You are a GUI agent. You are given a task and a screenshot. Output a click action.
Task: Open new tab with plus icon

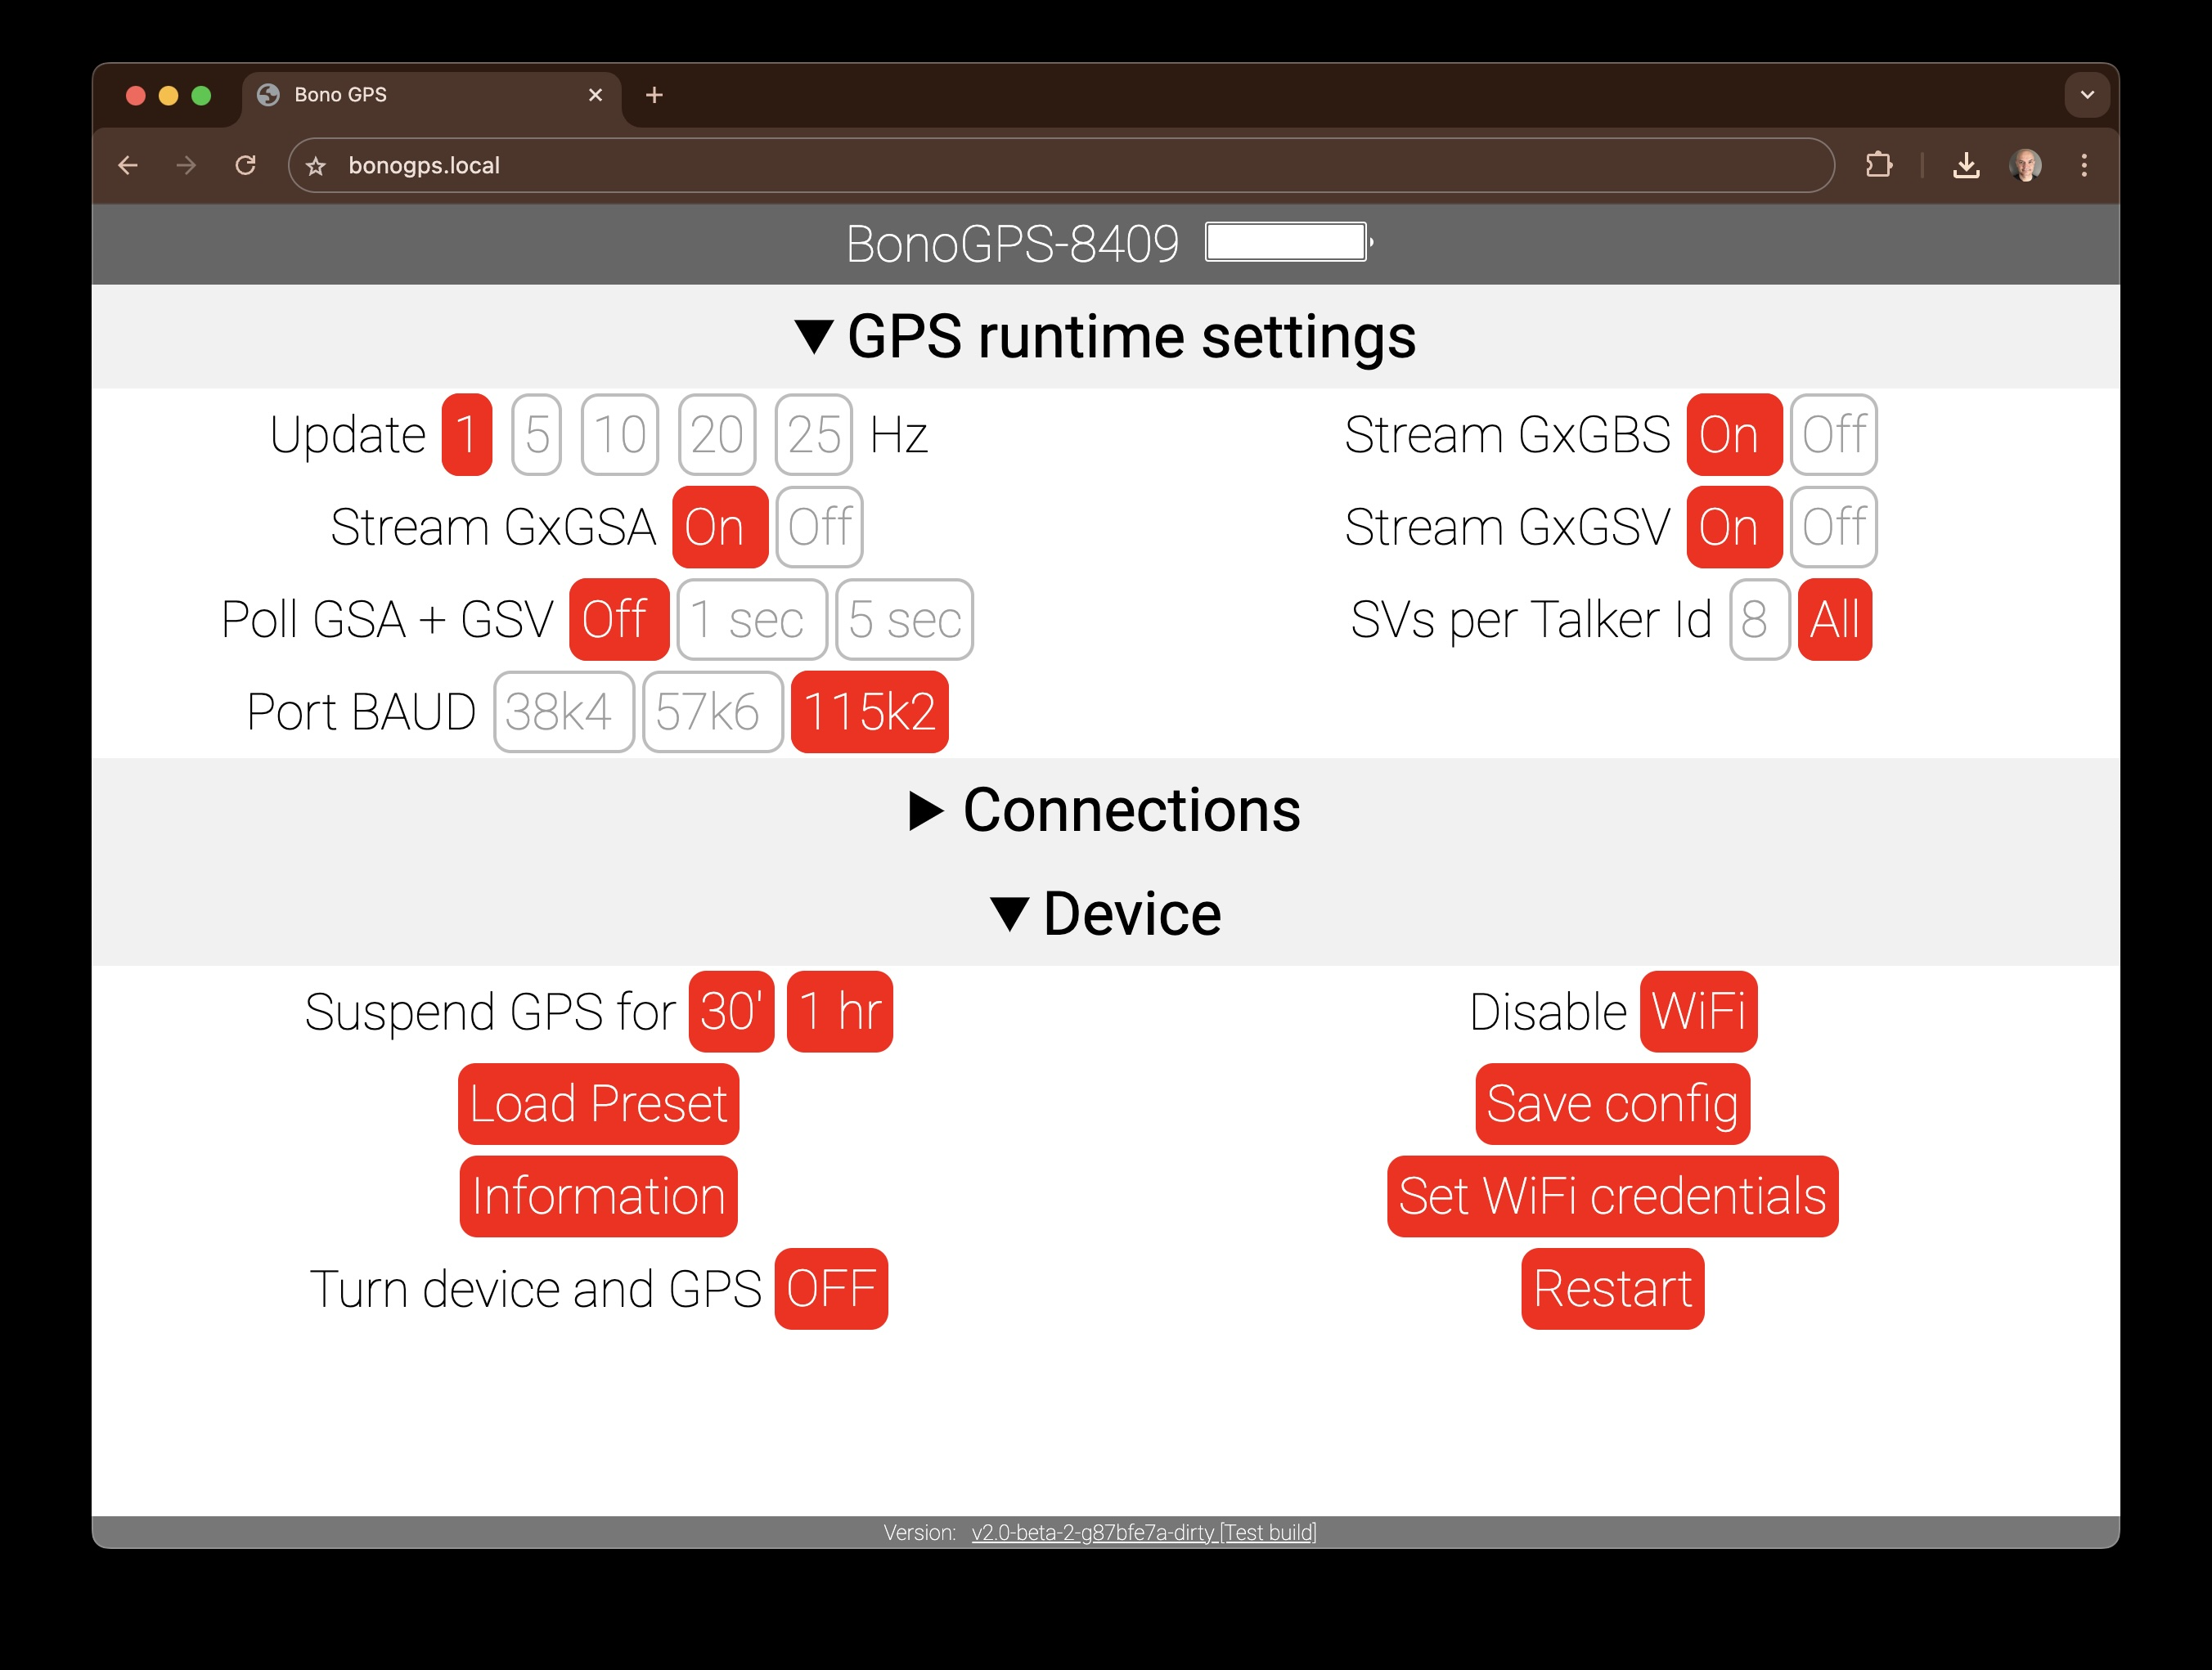[654, 95]
